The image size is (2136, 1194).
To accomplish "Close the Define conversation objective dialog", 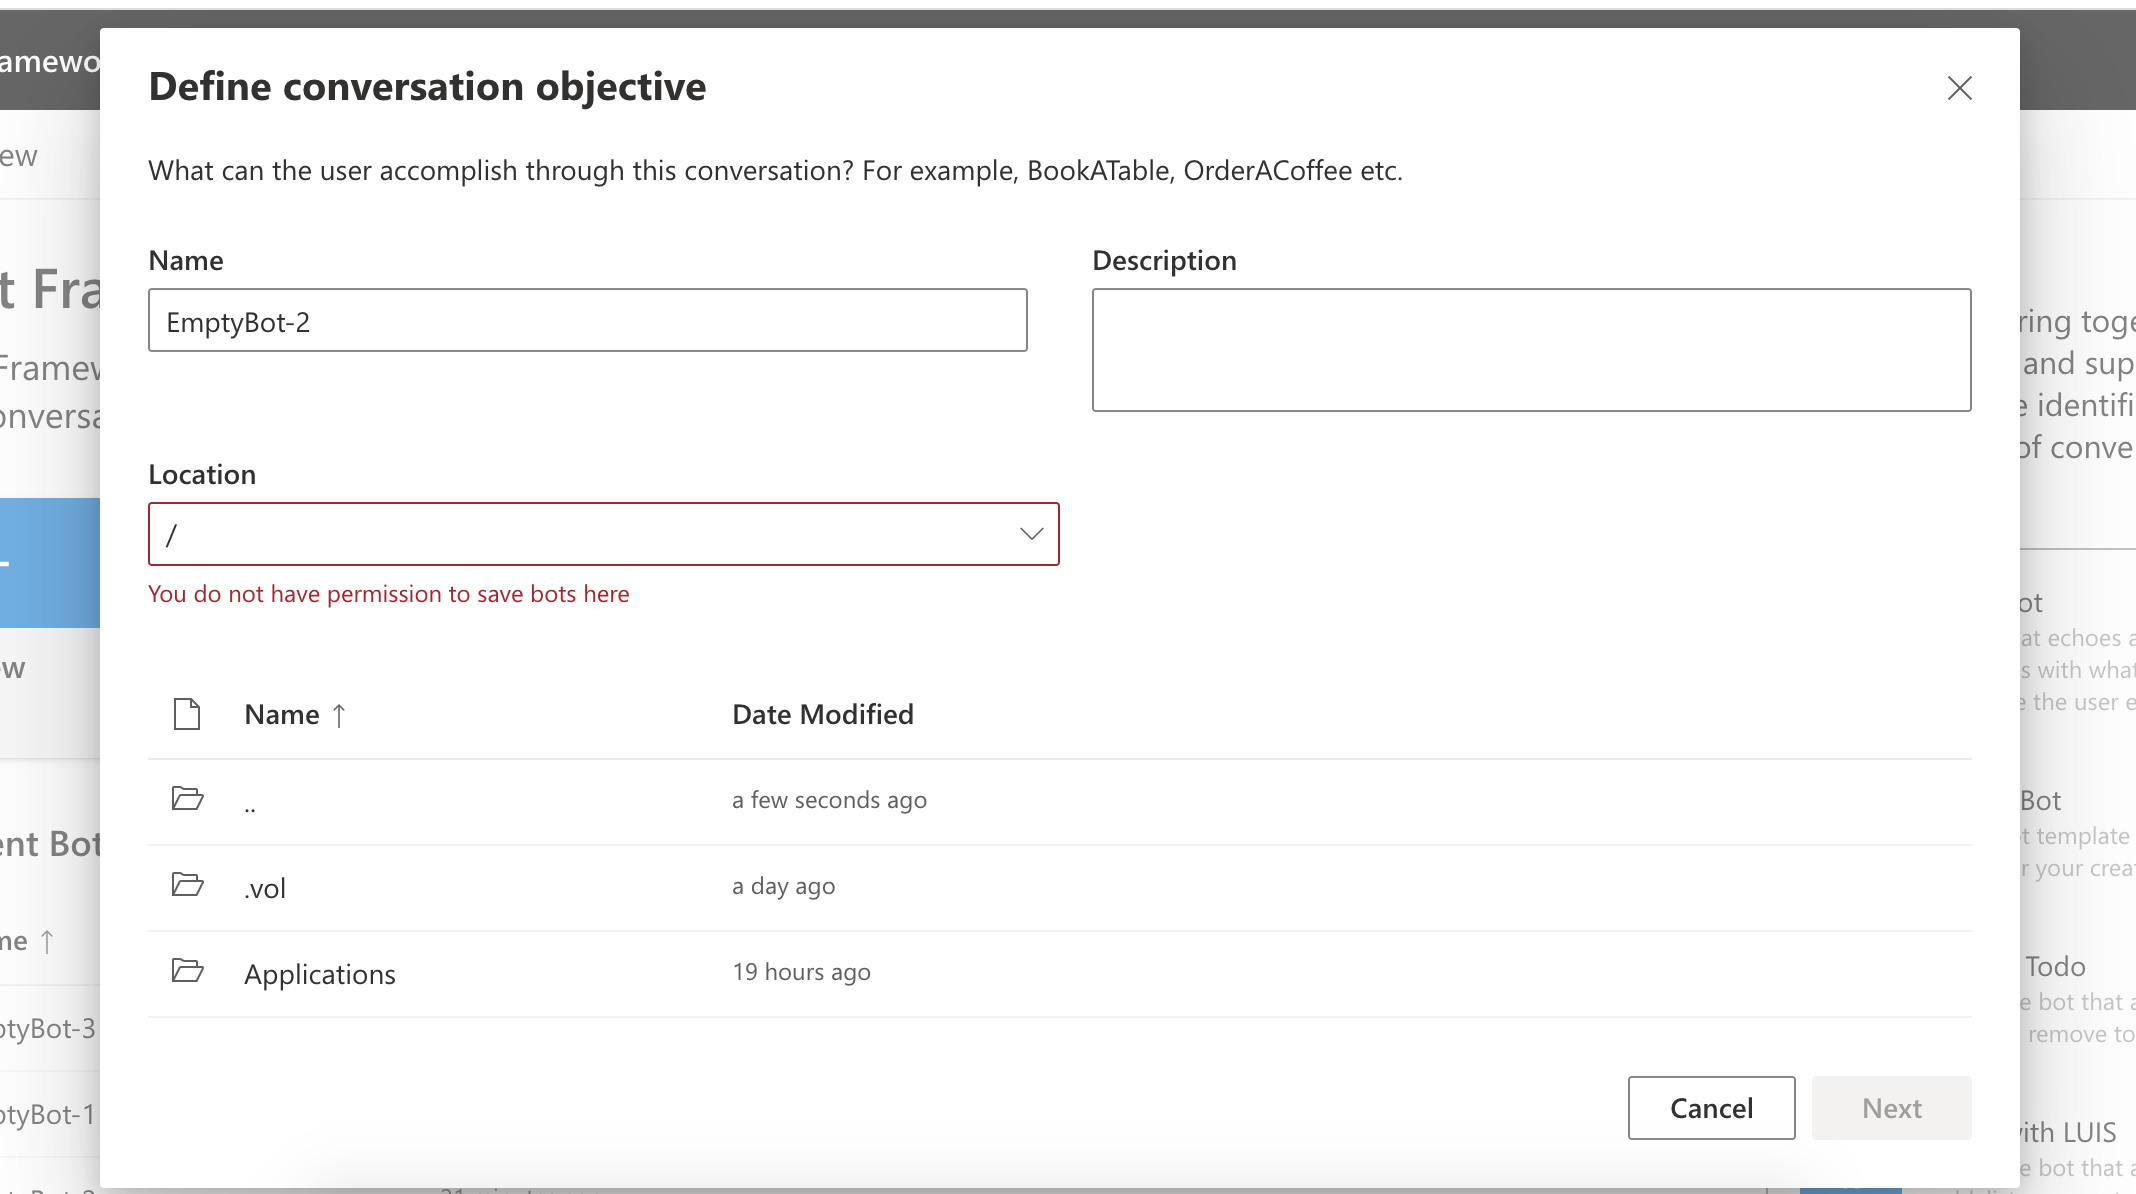I will [x=1959, y=88].
